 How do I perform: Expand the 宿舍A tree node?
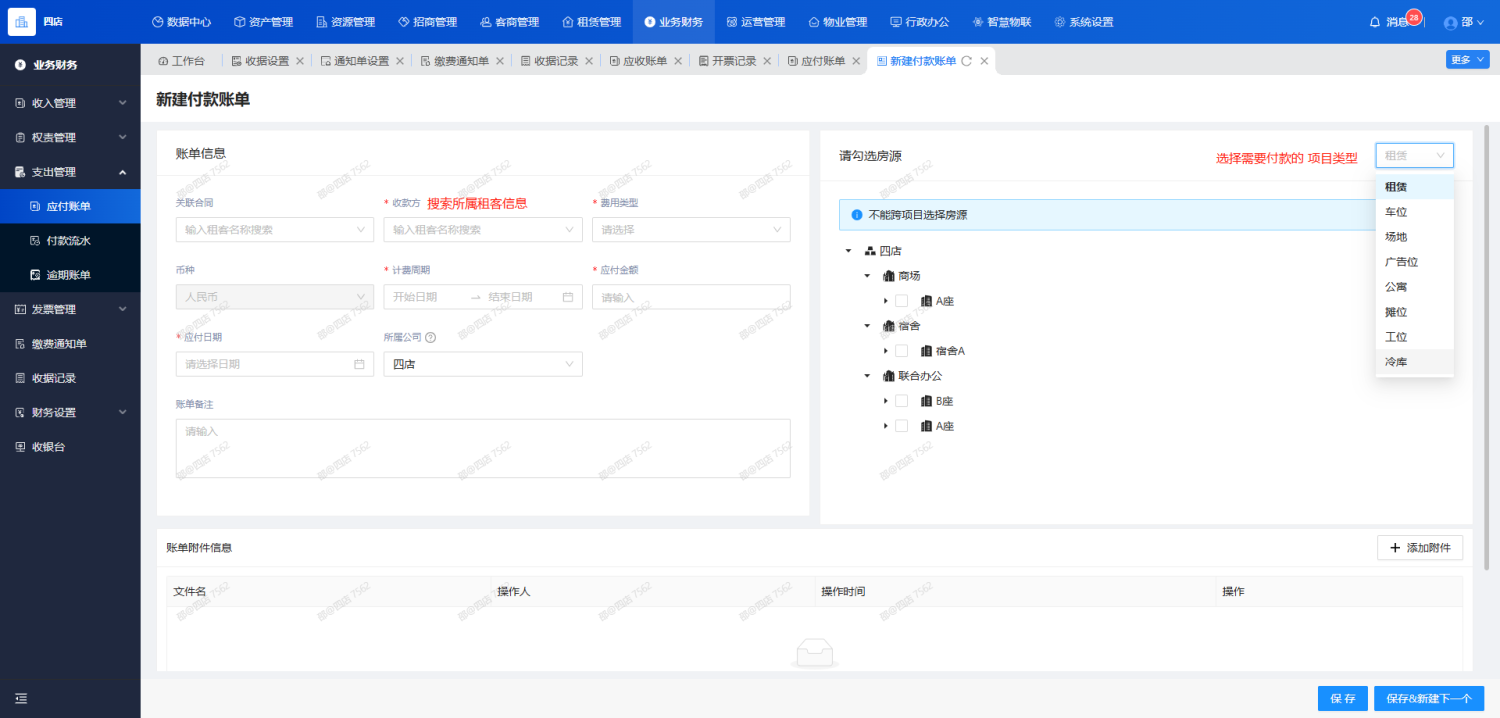tap(885, 351)
